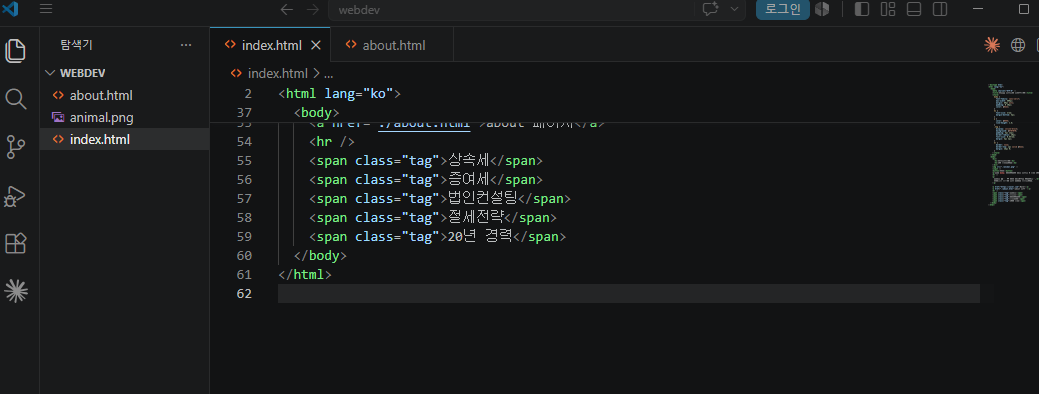
Task: Click the closing </body> tag
Action: [319, 256]
